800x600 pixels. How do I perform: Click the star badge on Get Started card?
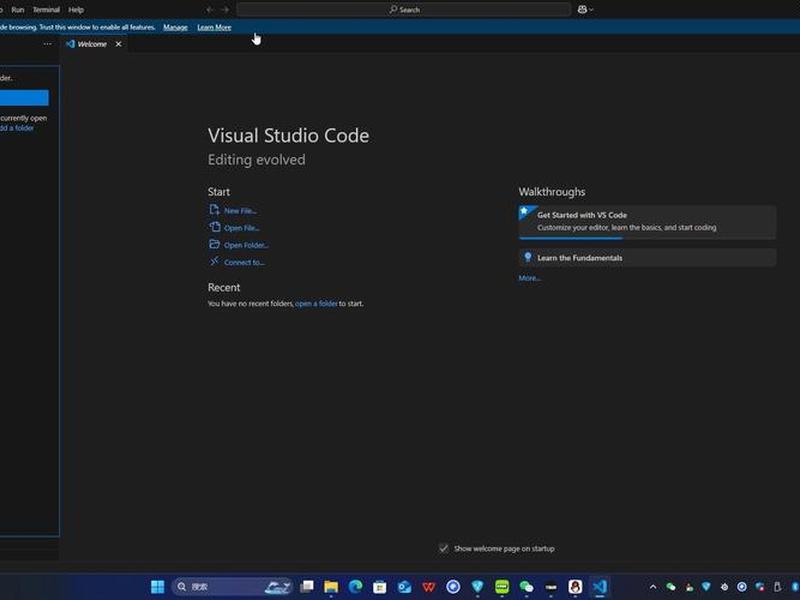pyautogui.click(x=524, y=211)
